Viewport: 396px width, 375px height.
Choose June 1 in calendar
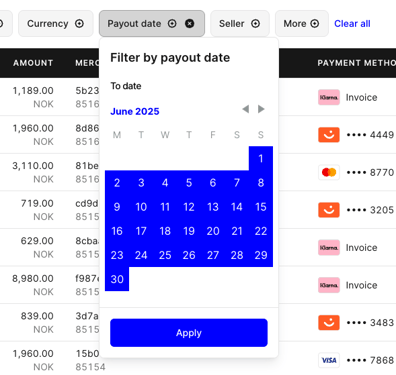261,158
